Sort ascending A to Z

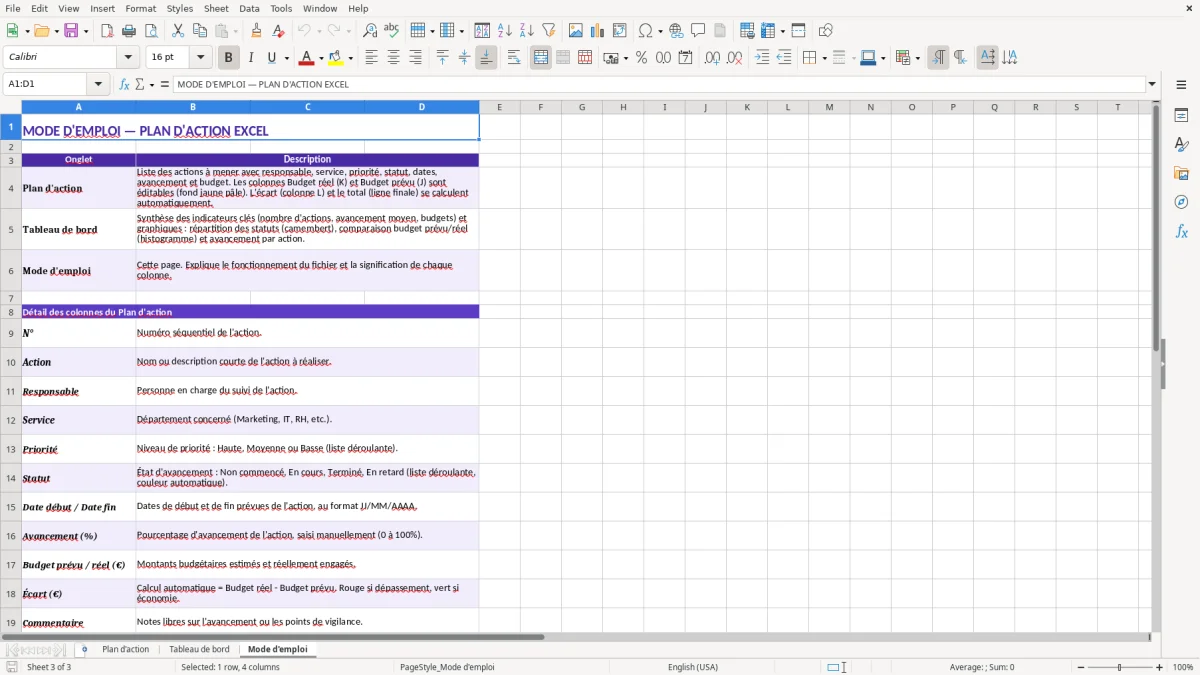click(505, 31)
